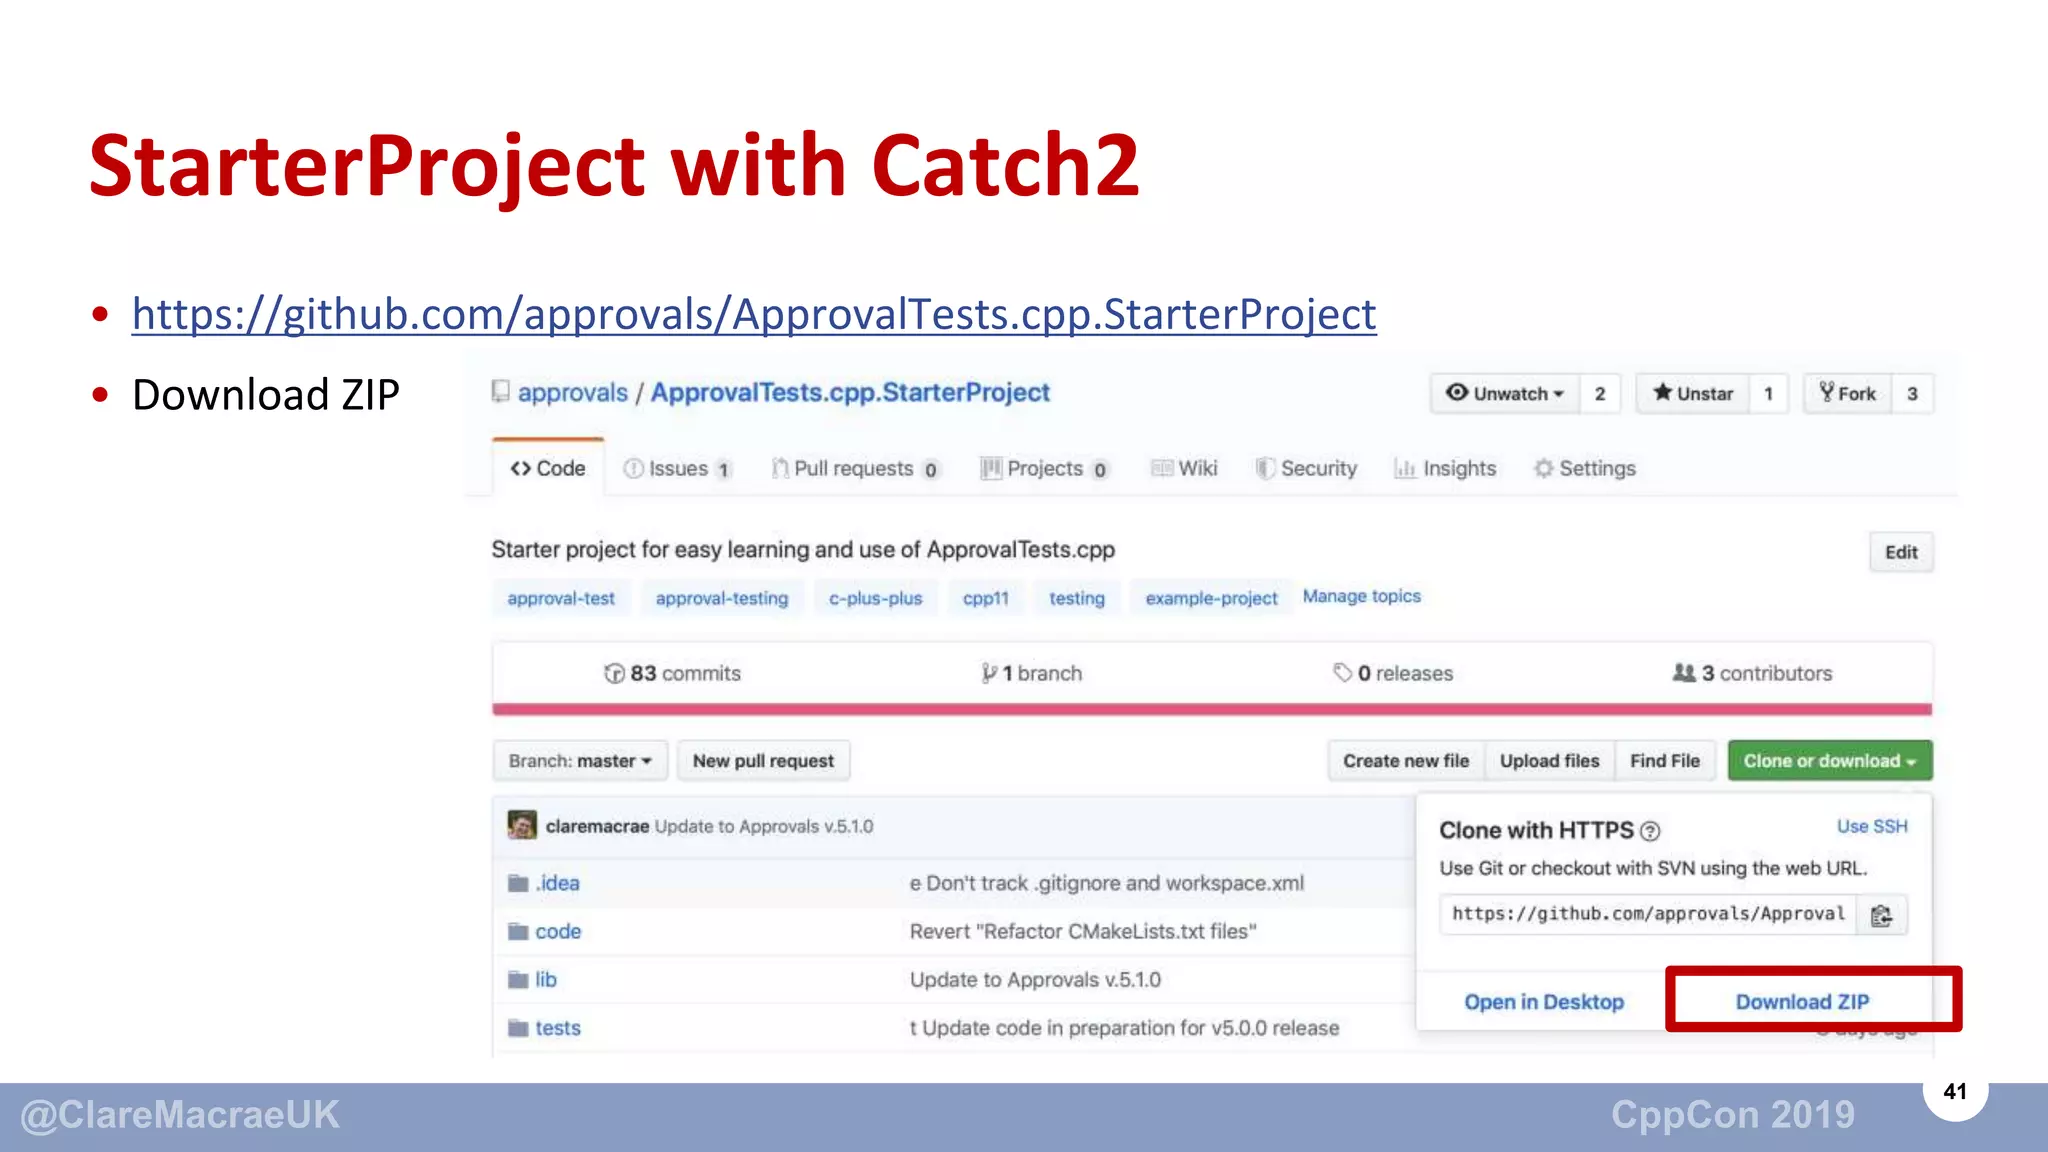
Task: Click the watchers count 2
Action: tap(1600, 394)
